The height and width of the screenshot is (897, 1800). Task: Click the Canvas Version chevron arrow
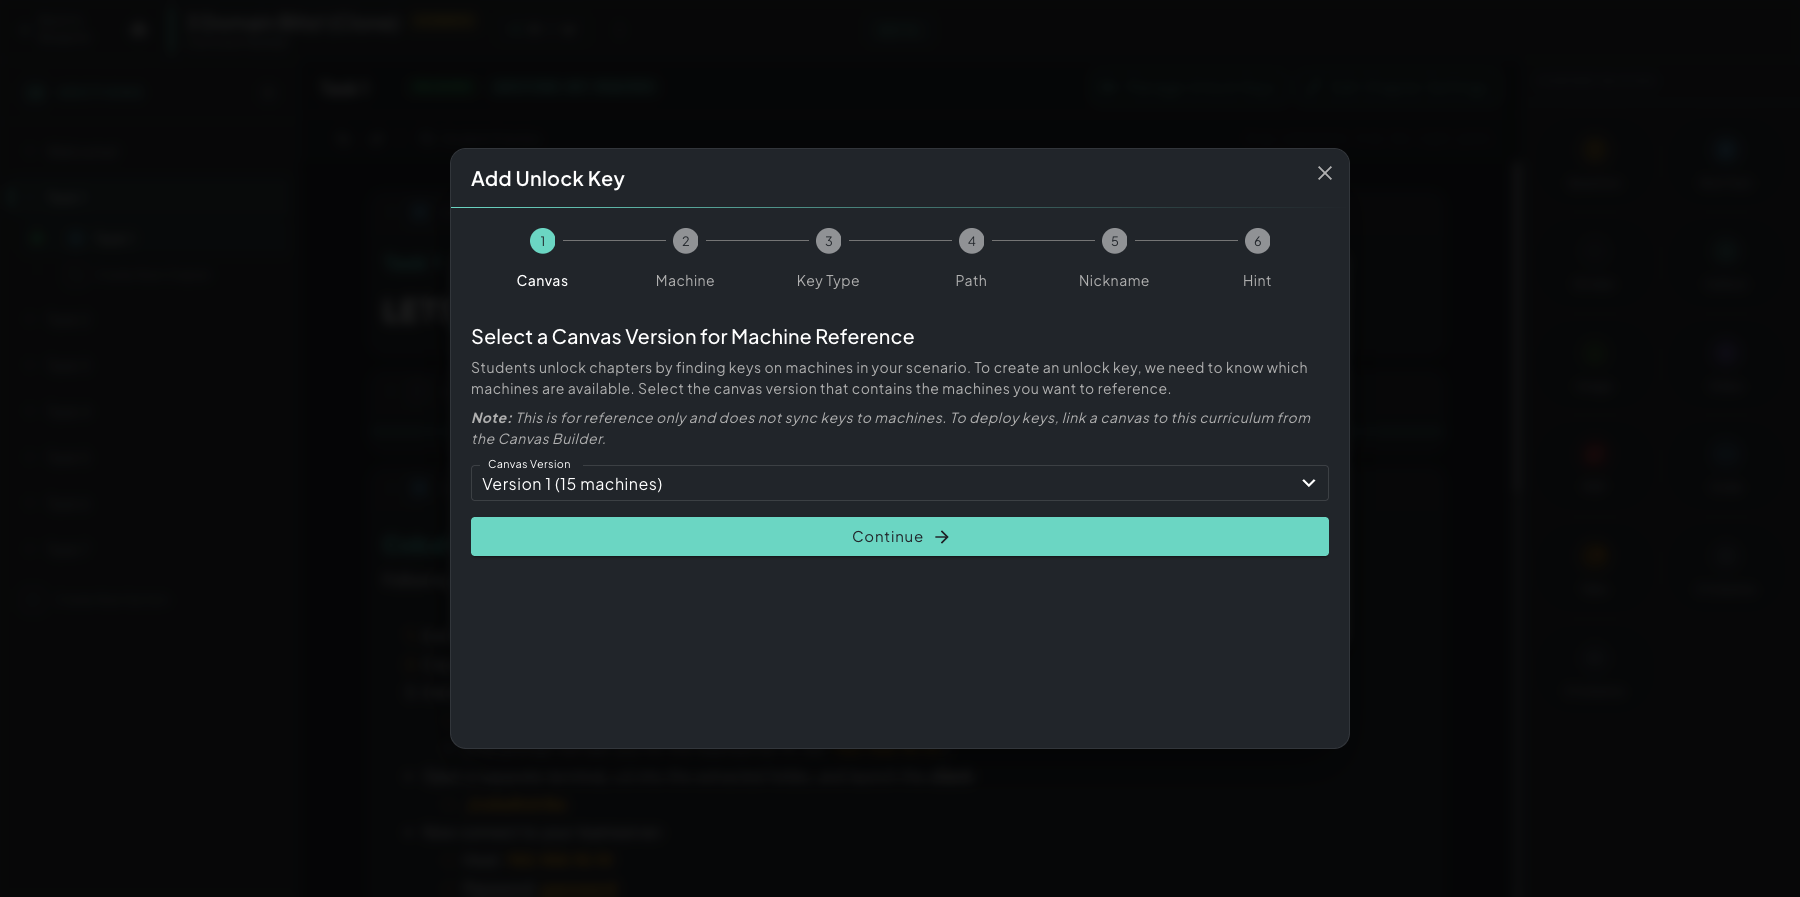(1308, 483)
